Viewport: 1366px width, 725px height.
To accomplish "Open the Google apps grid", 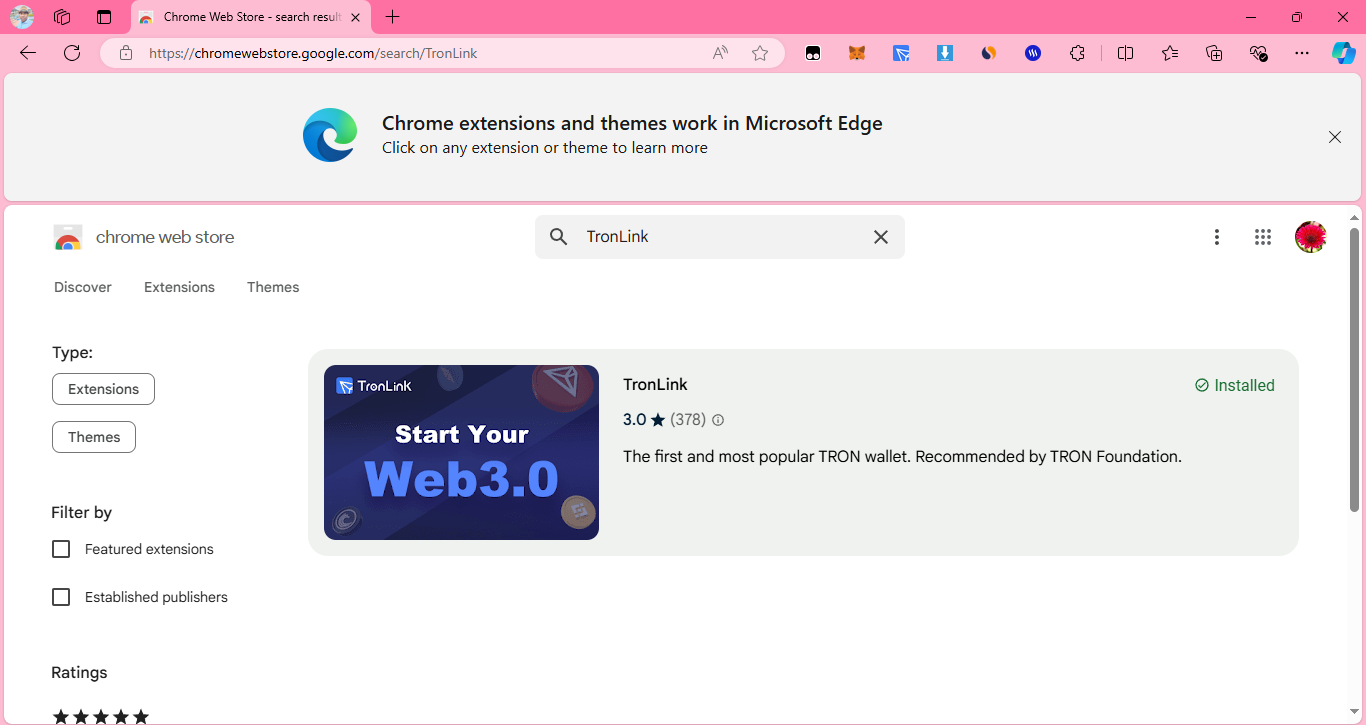I will point(1263,237).
